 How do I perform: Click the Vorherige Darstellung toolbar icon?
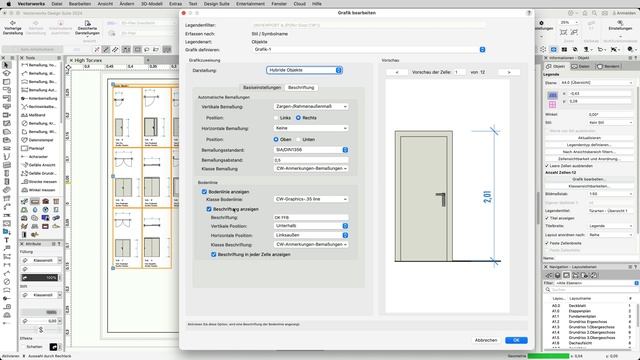tap(13, 27)
